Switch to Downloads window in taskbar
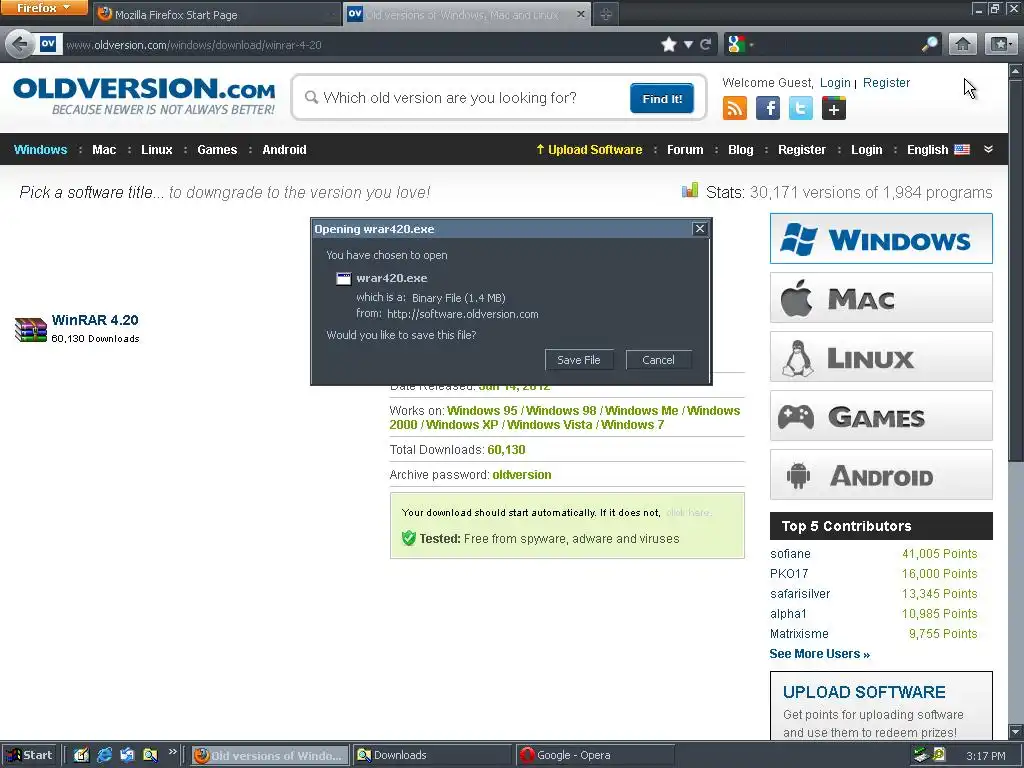The image size is (1024, 768). [432, 755]
